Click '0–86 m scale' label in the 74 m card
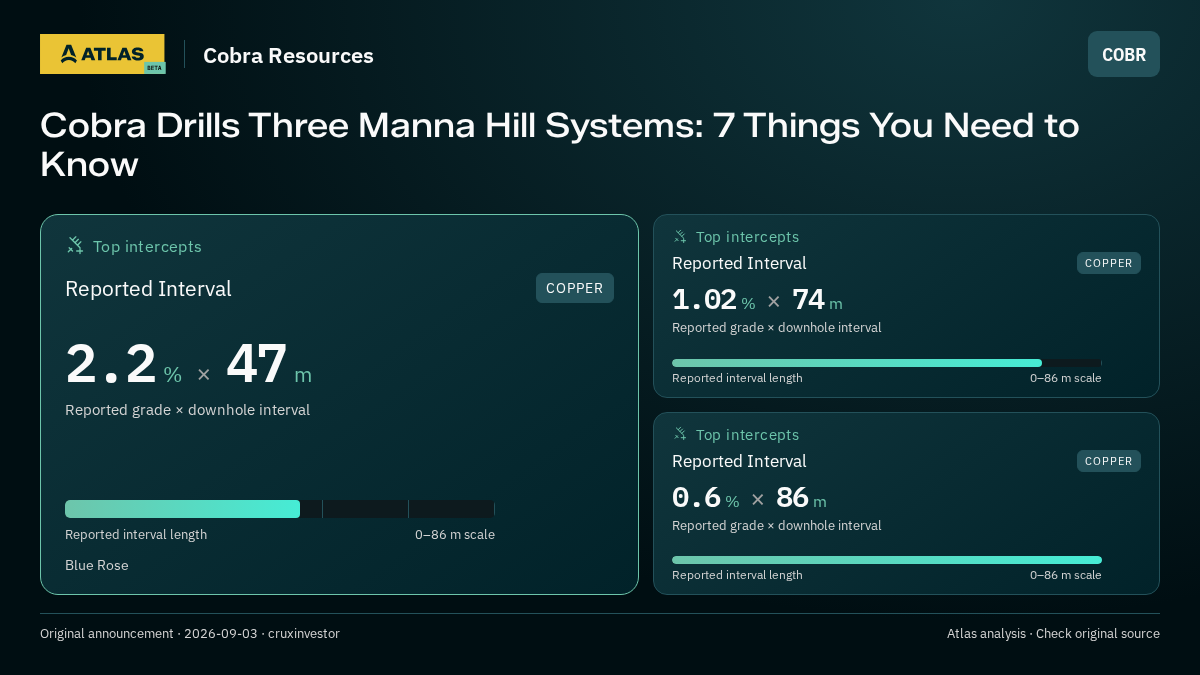Screen dimensions: 1200x675 pyautogui.click(x=1066, y=378)
